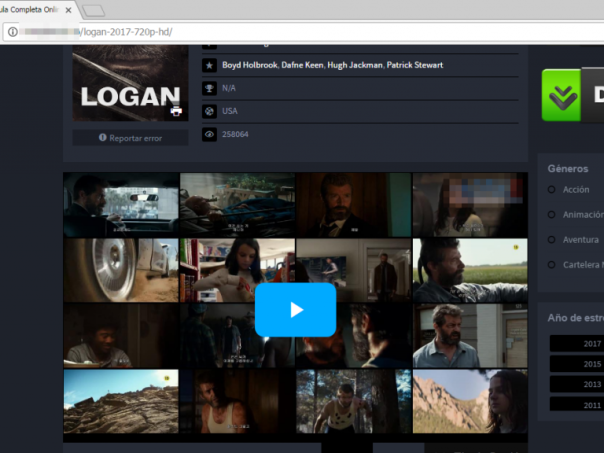This screenshot has height=453, width=604.
Task: Open a new browser tab
Action: click(x=94, y=10)
